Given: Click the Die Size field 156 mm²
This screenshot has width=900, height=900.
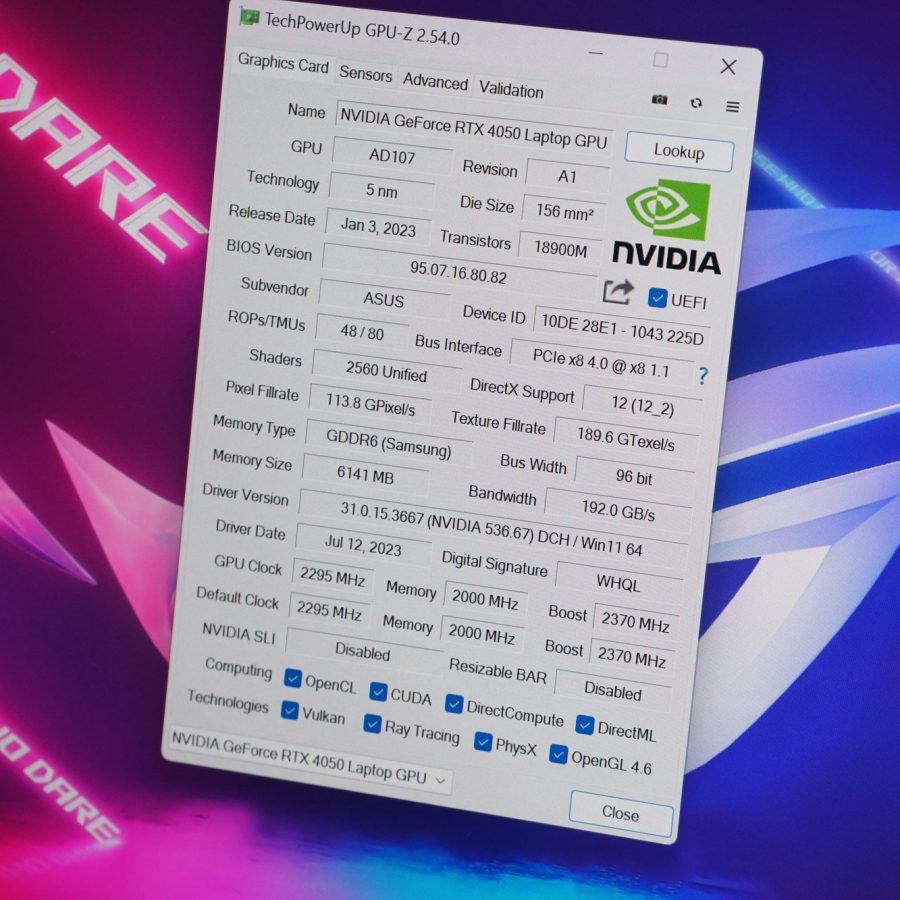Looking at the screenshot, I should pyautogui.click(x=564, y=212).
